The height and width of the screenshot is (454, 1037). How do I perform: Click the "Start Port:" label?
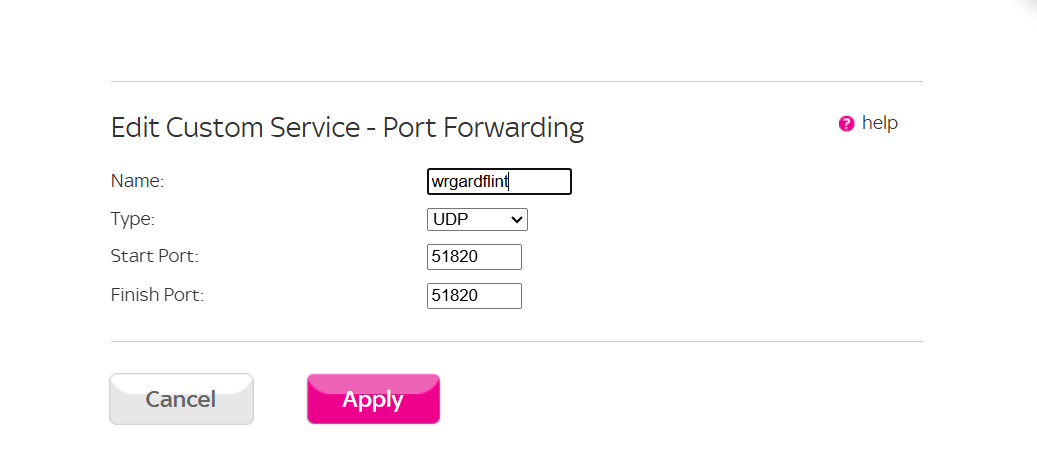click(x=155, y=257)
